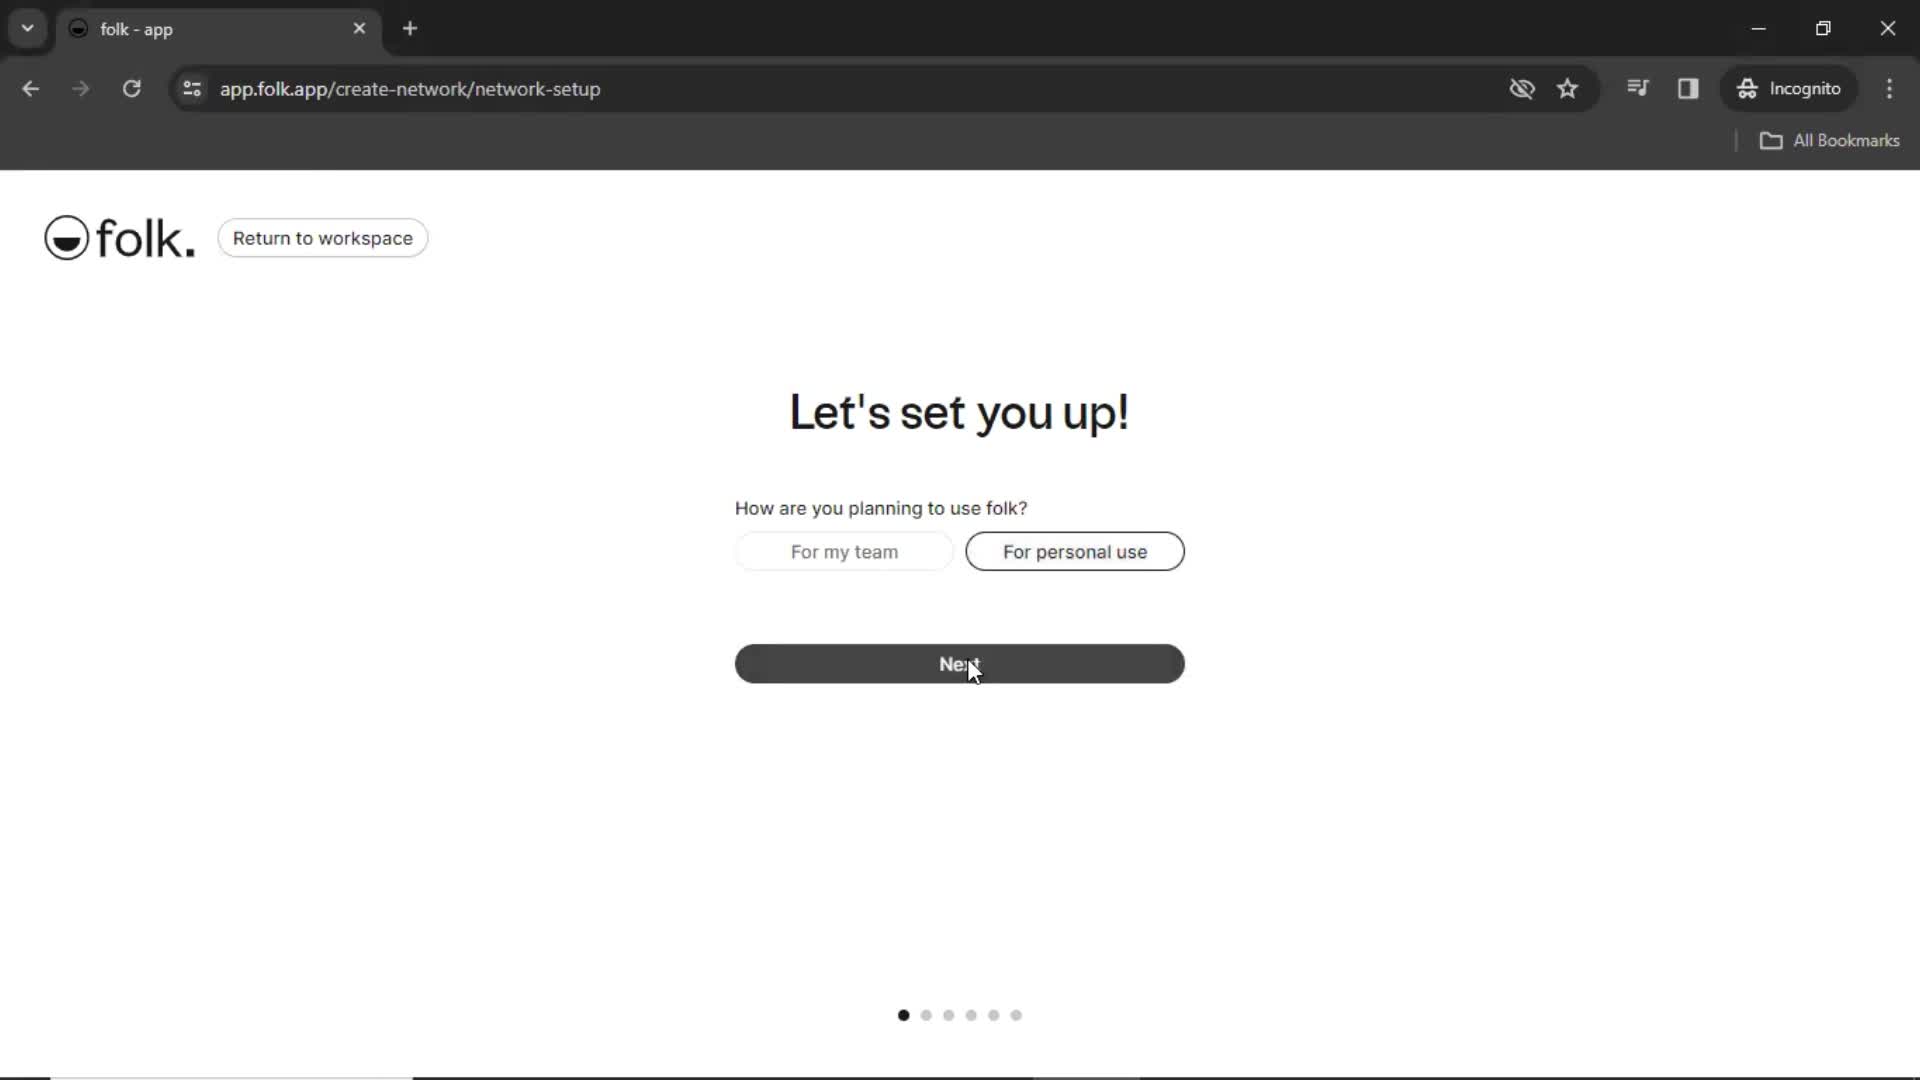Click the split screen browser icon

tap(1688, 88)
